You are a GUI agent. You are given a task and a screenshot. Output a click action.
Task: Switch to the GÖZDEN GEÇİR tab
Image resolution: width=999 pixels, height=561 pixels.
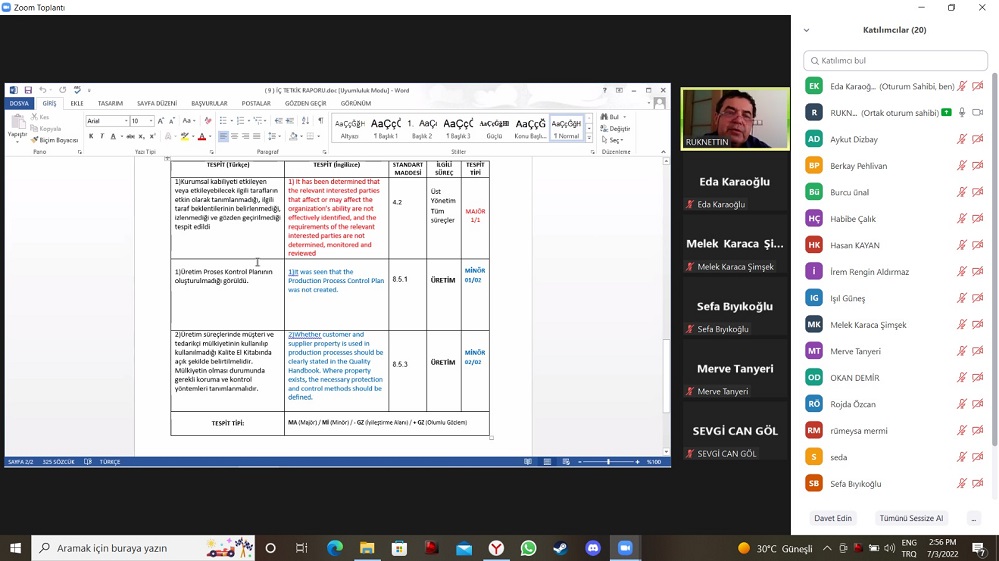pyautogui.click(x=305, y=103)
